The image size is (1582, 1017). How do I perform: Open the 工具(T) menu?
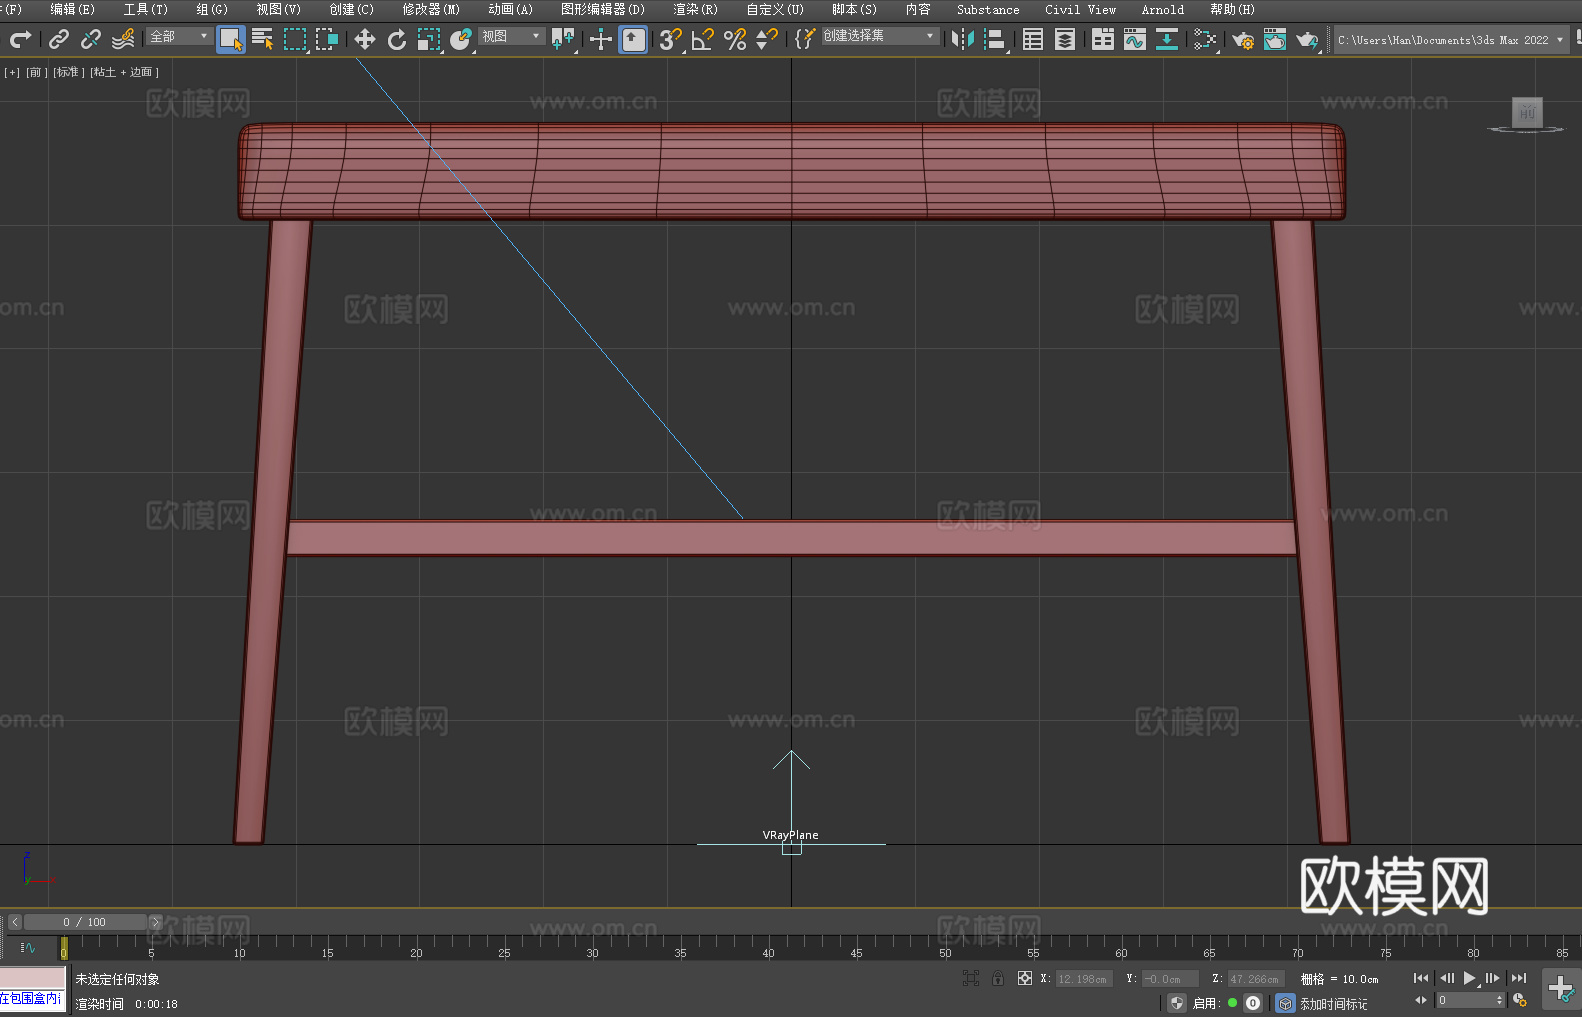point(146,9)
